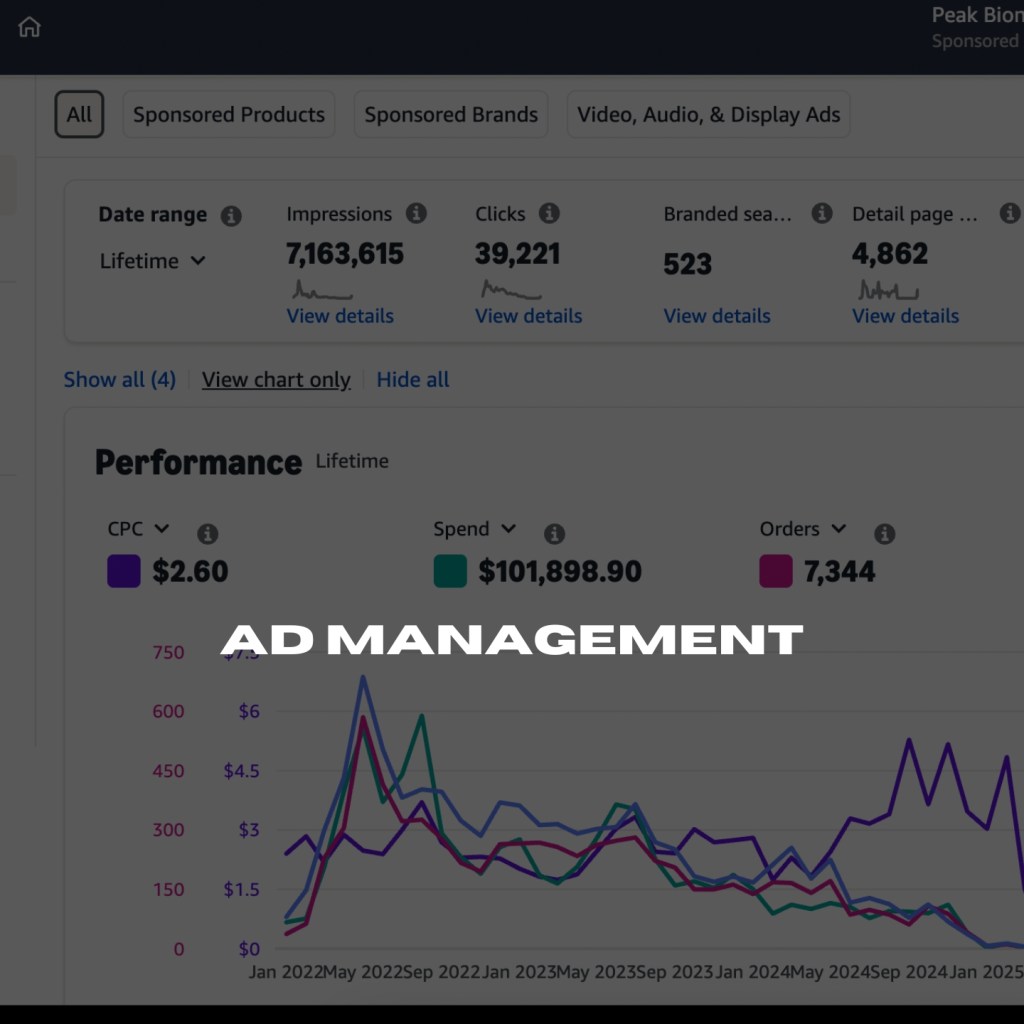Click info icon beside Detail page views
Viewport: 1024px width, 1024px height.
point(1010,213)
